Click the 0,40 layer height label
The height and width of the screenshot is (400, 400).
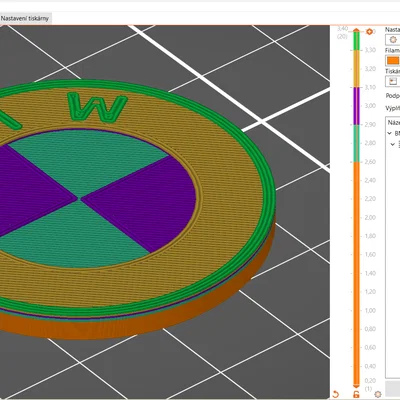[370, 366]
